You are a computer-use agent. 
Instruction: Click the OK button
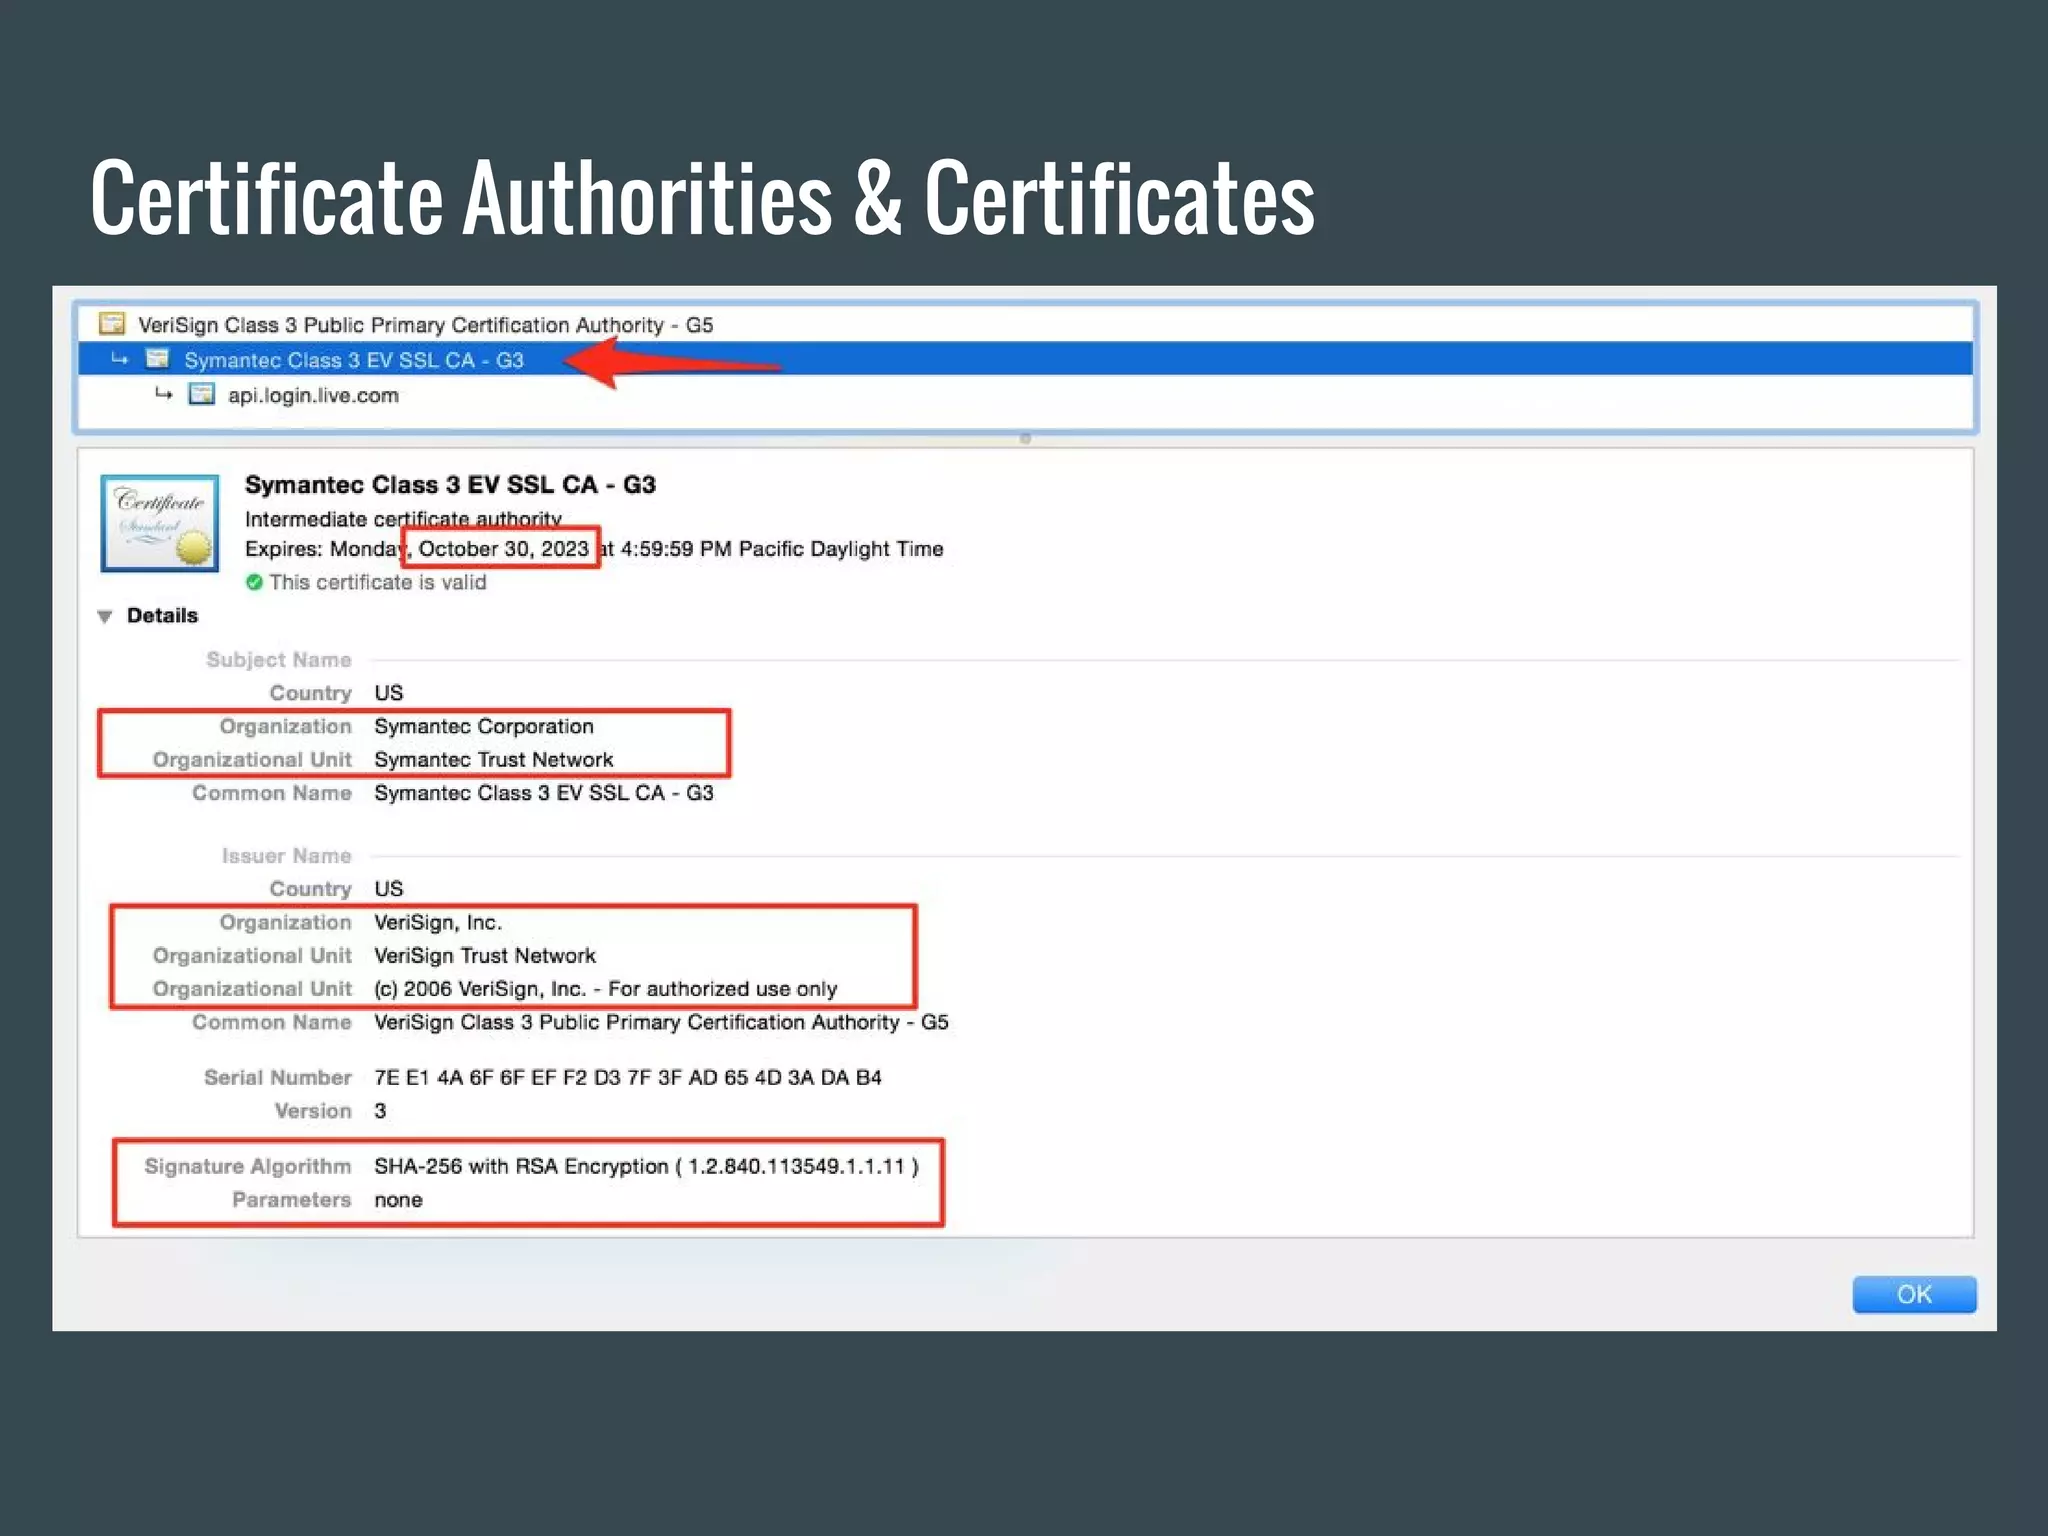(x=1914, y=1294)
